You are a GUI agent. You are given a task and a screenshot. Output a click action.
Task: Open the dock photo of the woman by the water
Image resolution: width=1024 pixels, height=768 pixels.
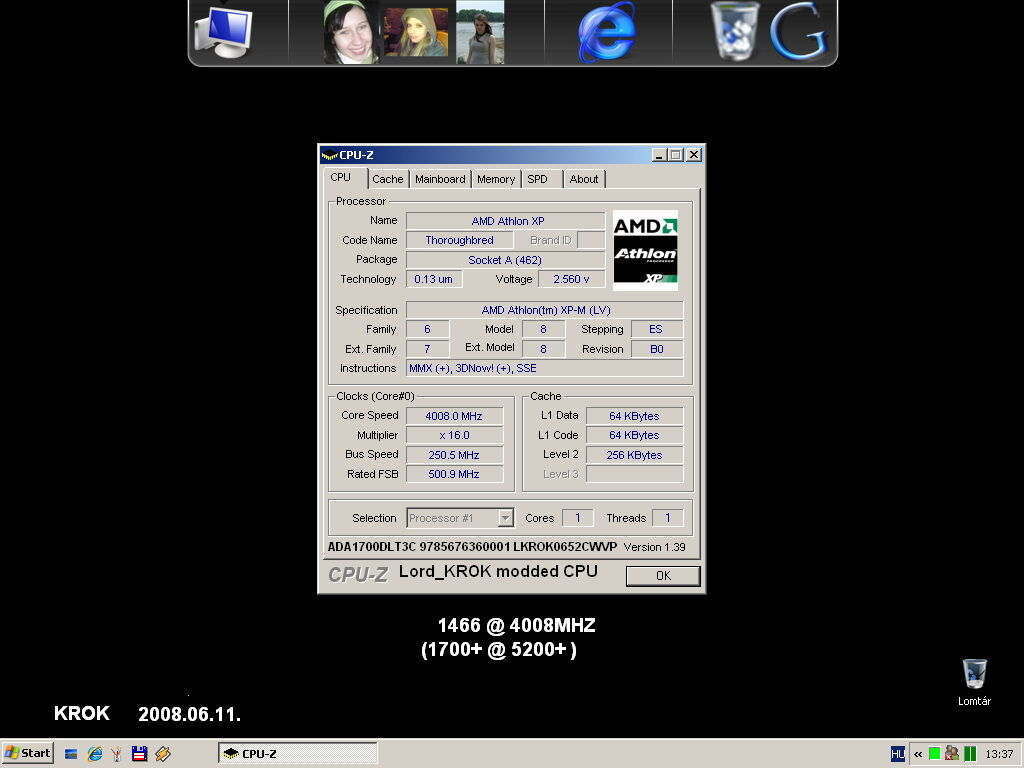point(480,32)
